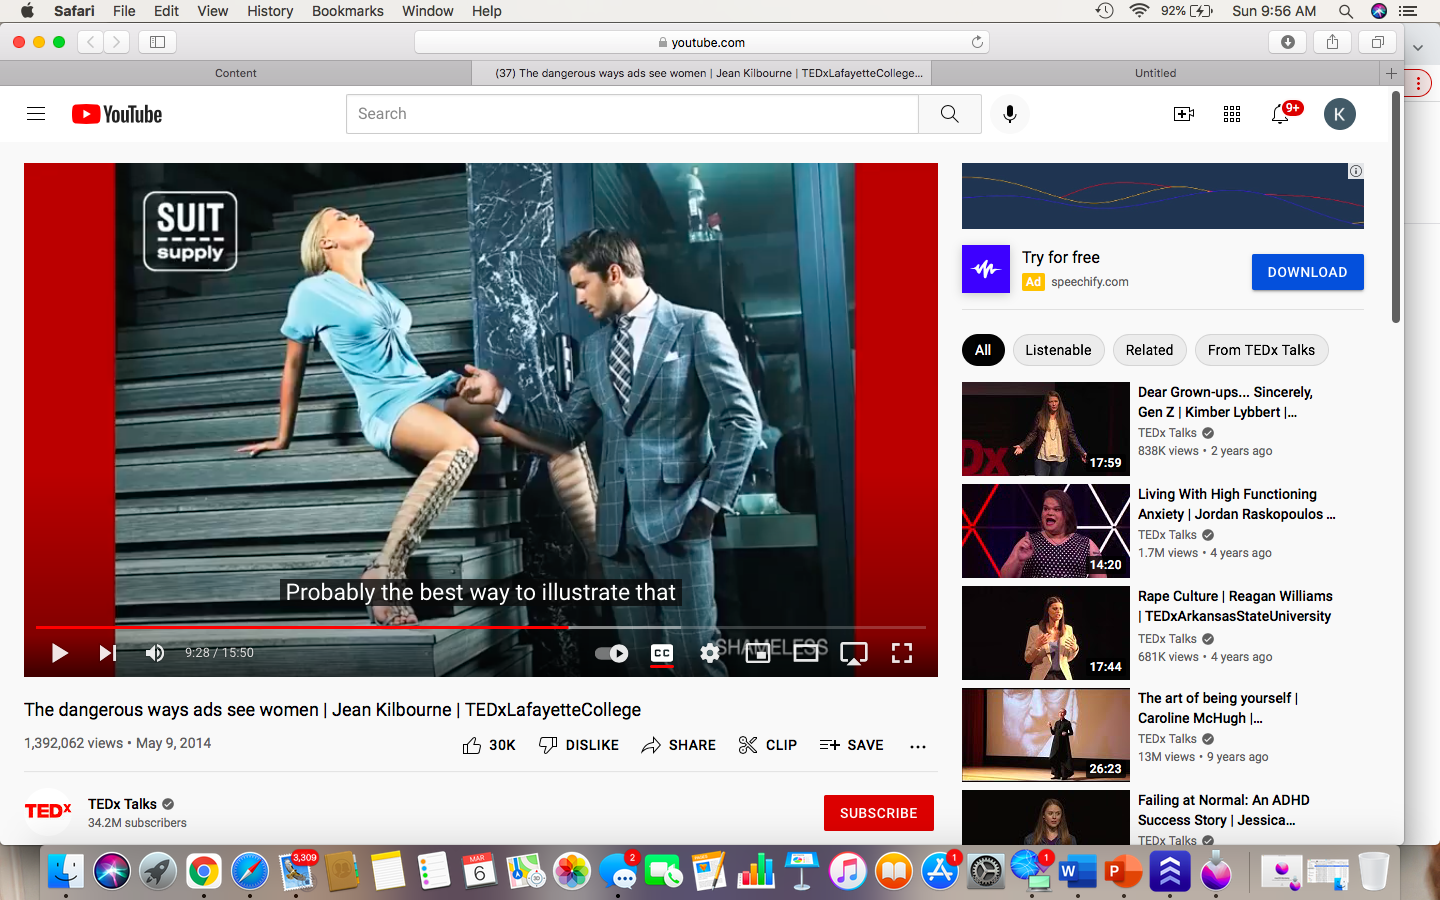The height and width of the screenshot is (900, 1440).
Task: Select the All filter chip
Action: point(983,350)
